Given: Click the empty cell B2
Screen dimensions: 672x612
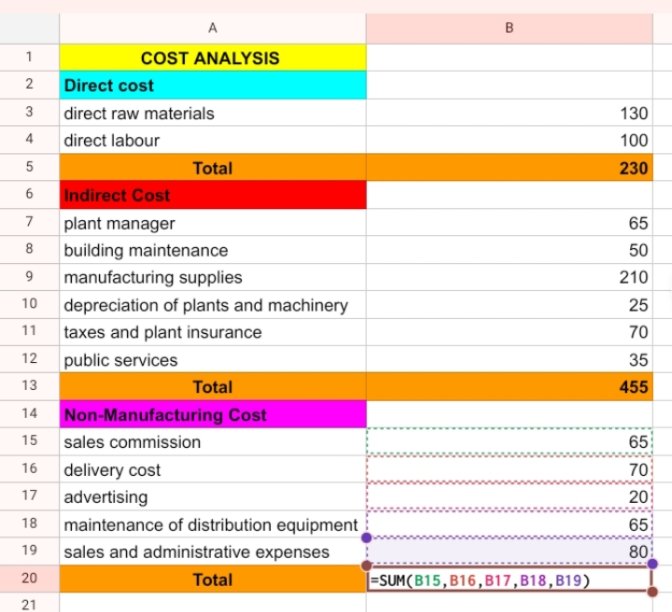Looking at the screenshot, I should (509, 85).
